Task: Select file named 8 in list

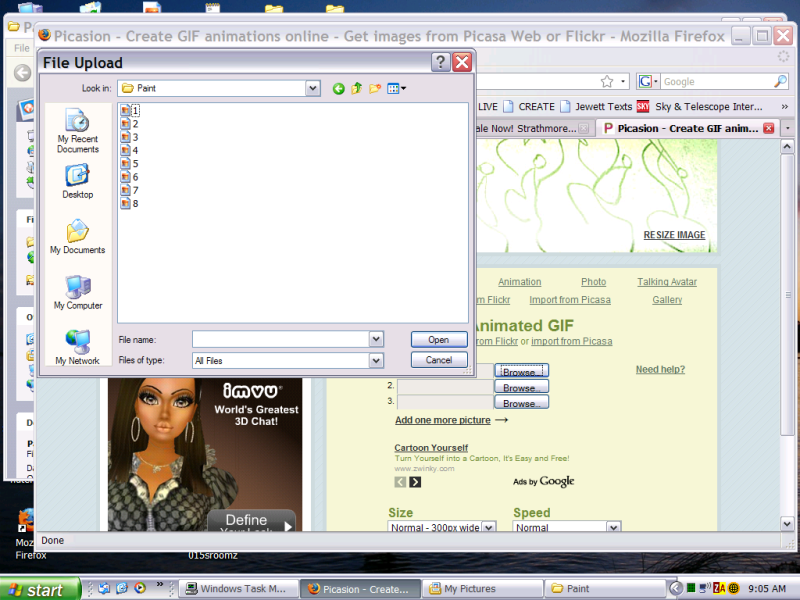Action: 130,203
